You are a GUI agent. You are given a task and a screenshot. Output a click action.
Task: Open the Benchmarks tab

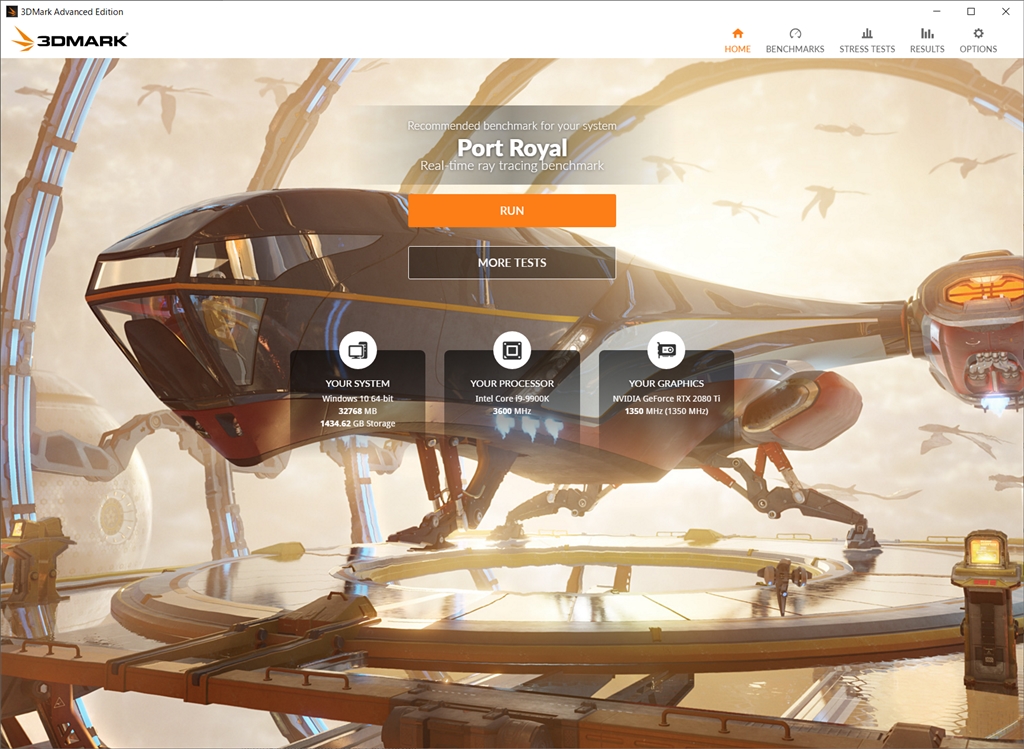click(x=795, y=40)
